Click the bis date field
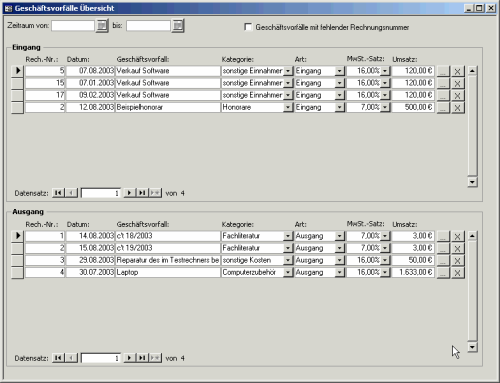The image size is (500, 383). click(148, 26)
